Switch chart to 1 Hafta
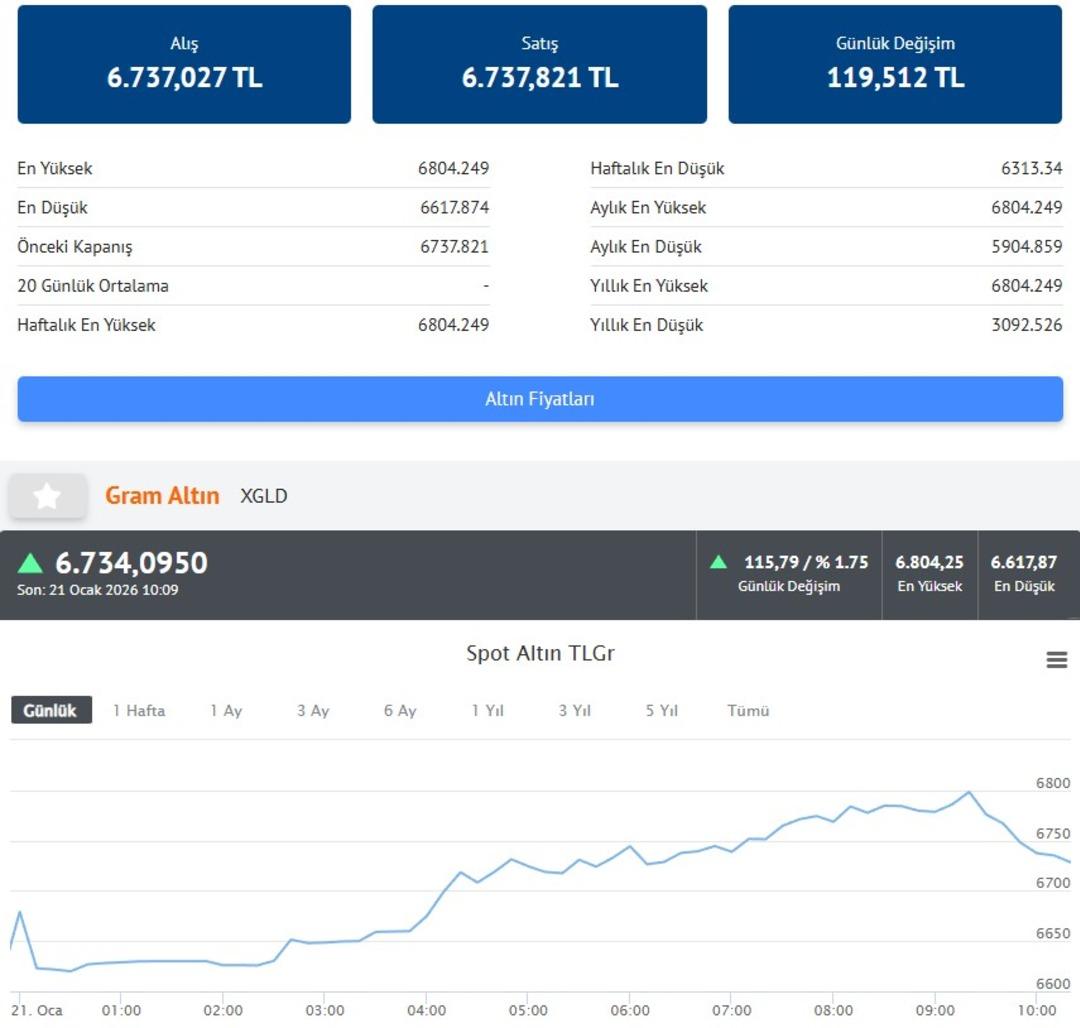Screen dimensions: 1080x1028 [139, 710]
